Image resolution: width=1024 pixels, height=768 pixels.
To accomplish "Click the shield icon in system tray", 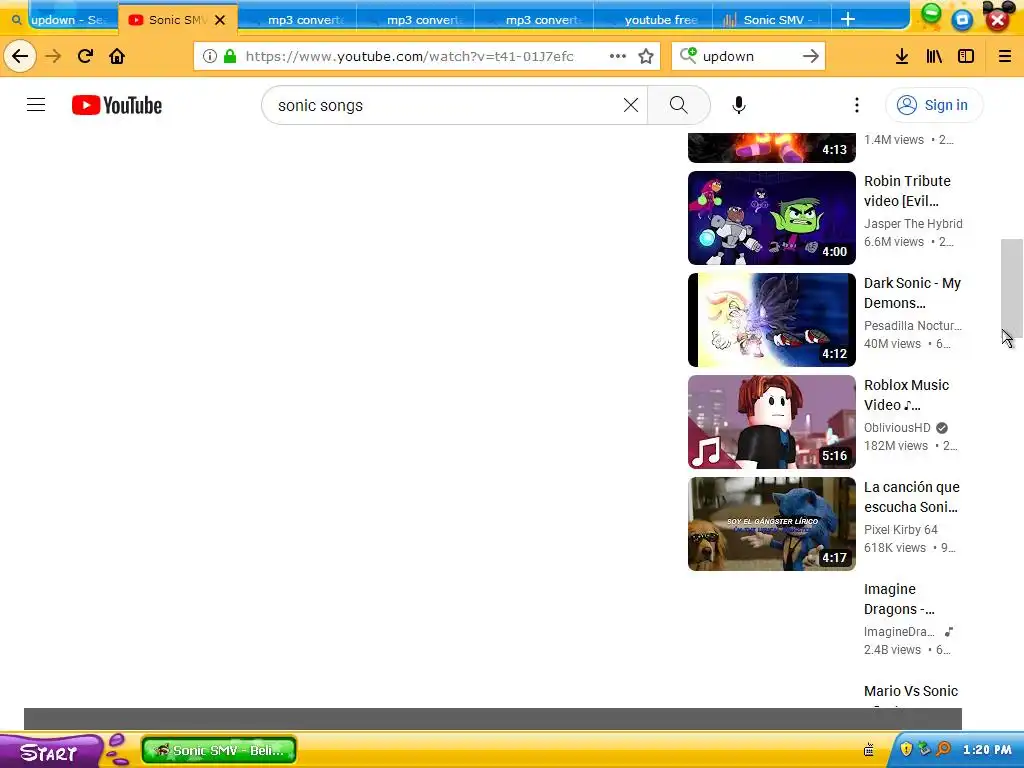I will pyautogui.click(x=906, y=749).
